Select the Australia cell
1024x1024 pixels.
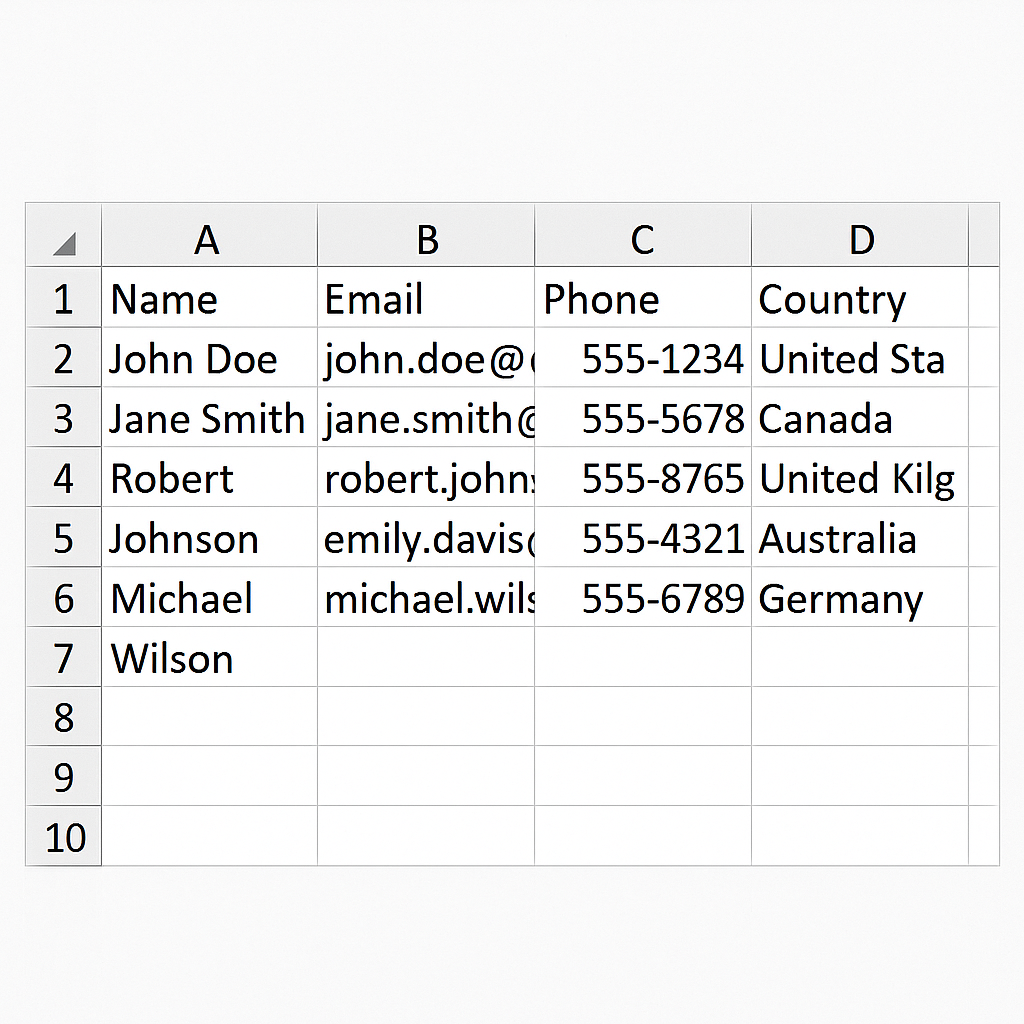(x=859, y=537)
